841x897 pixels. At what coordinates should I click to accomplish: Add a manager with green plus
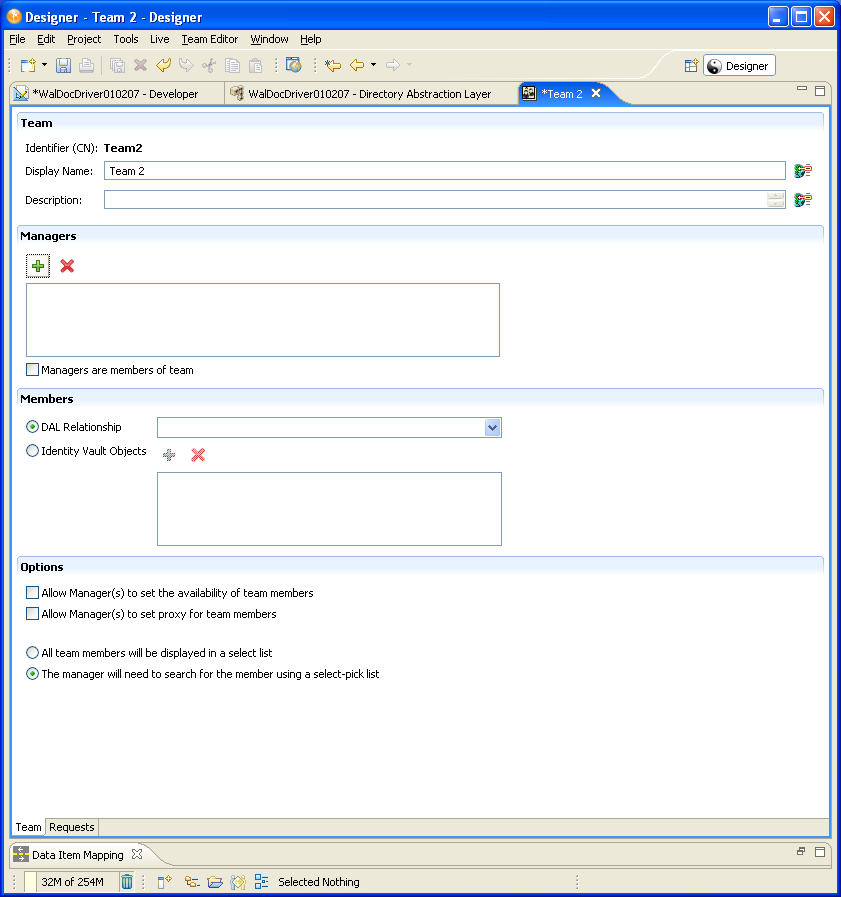click(x=38, y=266)
